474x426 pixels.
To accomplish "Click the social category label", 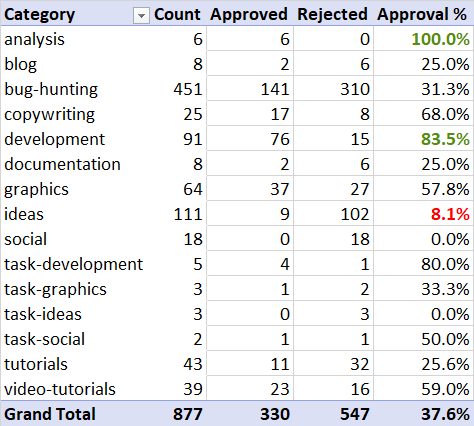I will [x=25, y=239].
